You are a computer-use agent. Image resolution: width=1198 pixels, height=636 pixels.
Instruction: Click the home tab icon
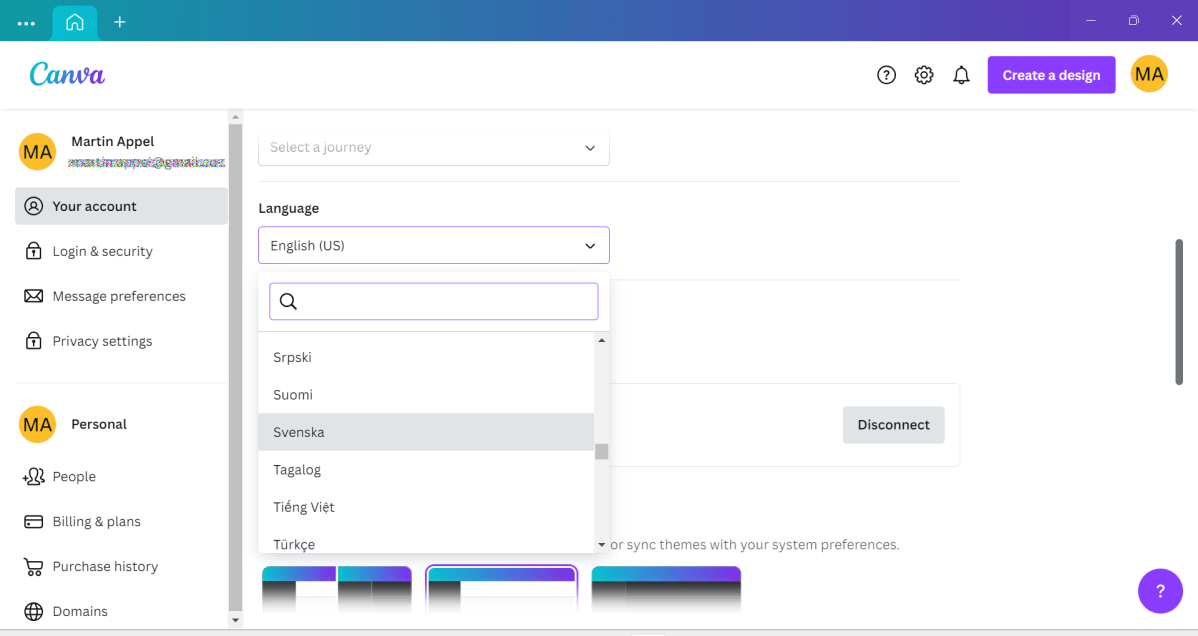tap(75, 21)
